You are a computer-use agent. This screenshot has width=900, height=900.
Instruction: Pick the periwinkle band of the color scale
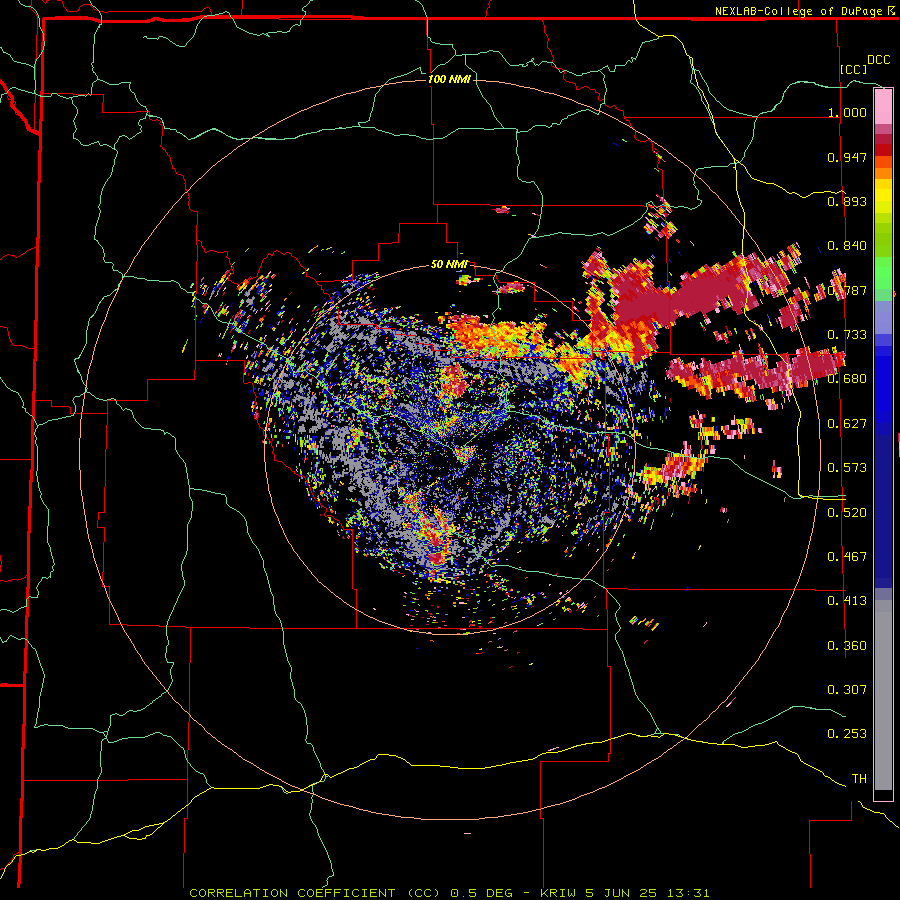[x=883, y=317]
